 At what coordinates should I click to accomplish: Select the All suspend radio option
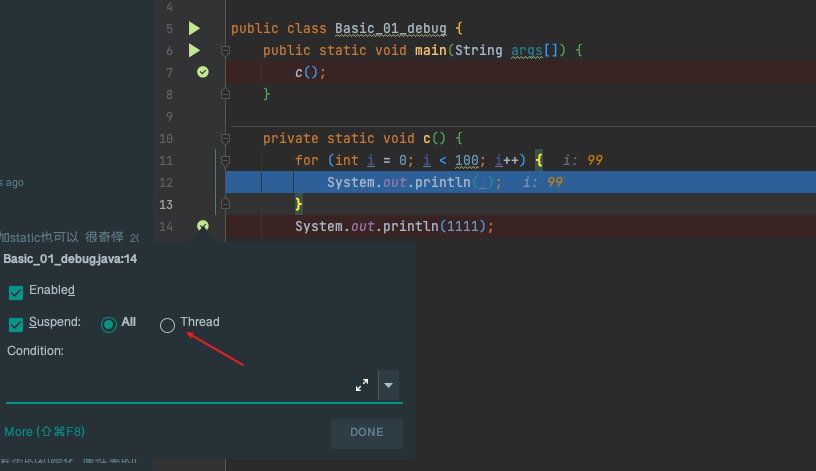click(x=108, y=324)
